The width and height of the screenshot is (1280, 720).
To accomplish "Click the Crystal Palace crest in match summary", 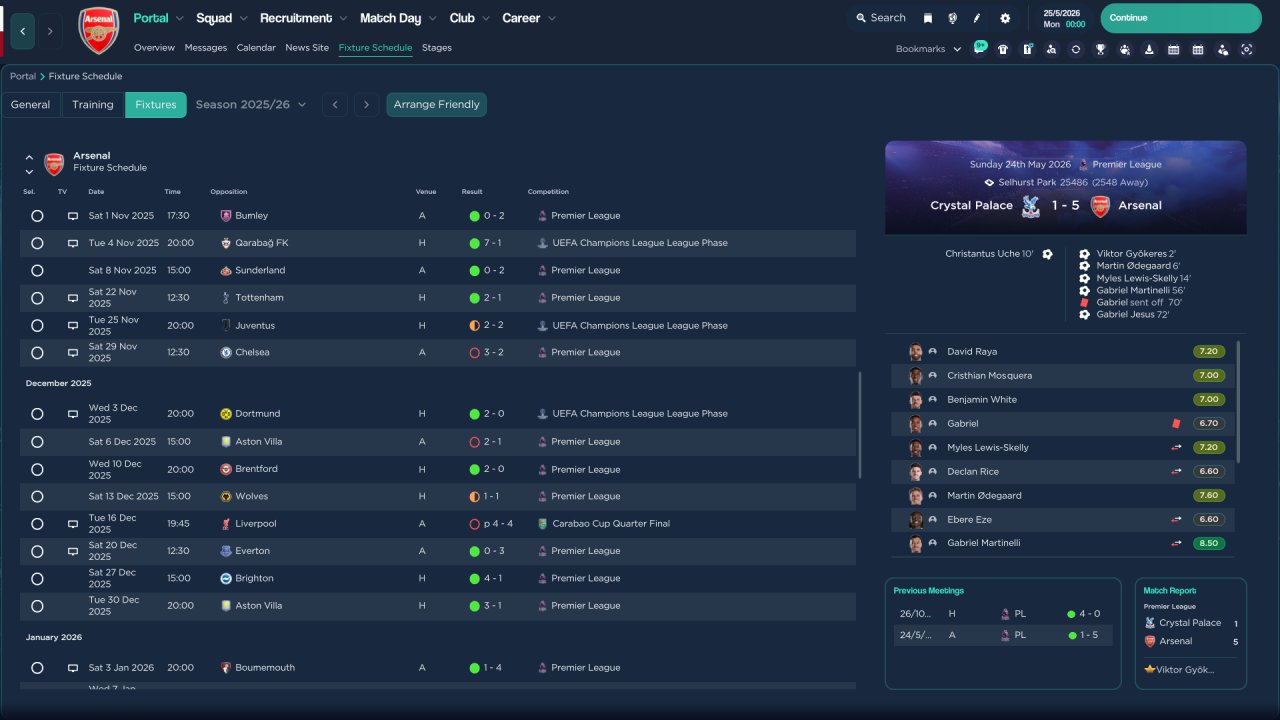I will tap(1030, 206).
